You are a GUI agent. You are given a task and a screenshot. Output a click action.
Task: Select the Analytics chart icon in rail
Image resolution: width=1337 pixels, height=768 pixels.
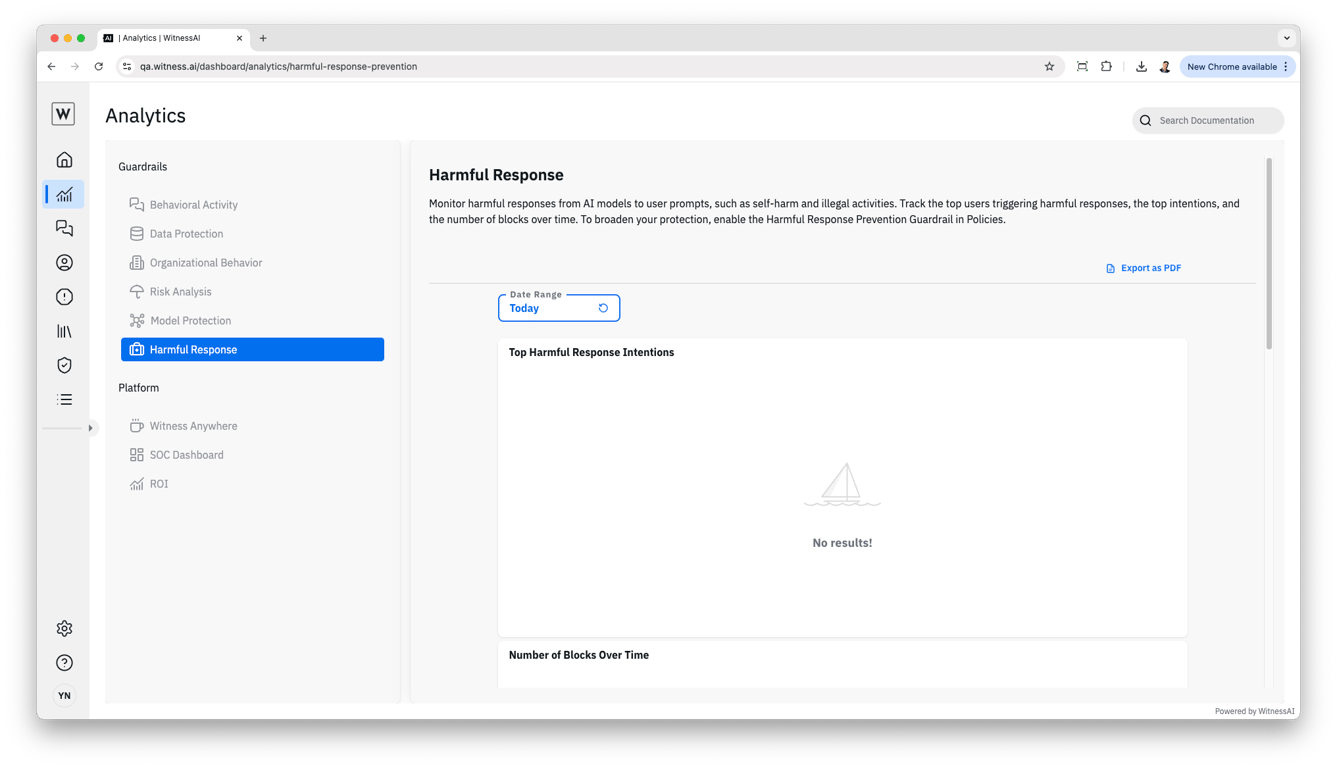(64, 194)
